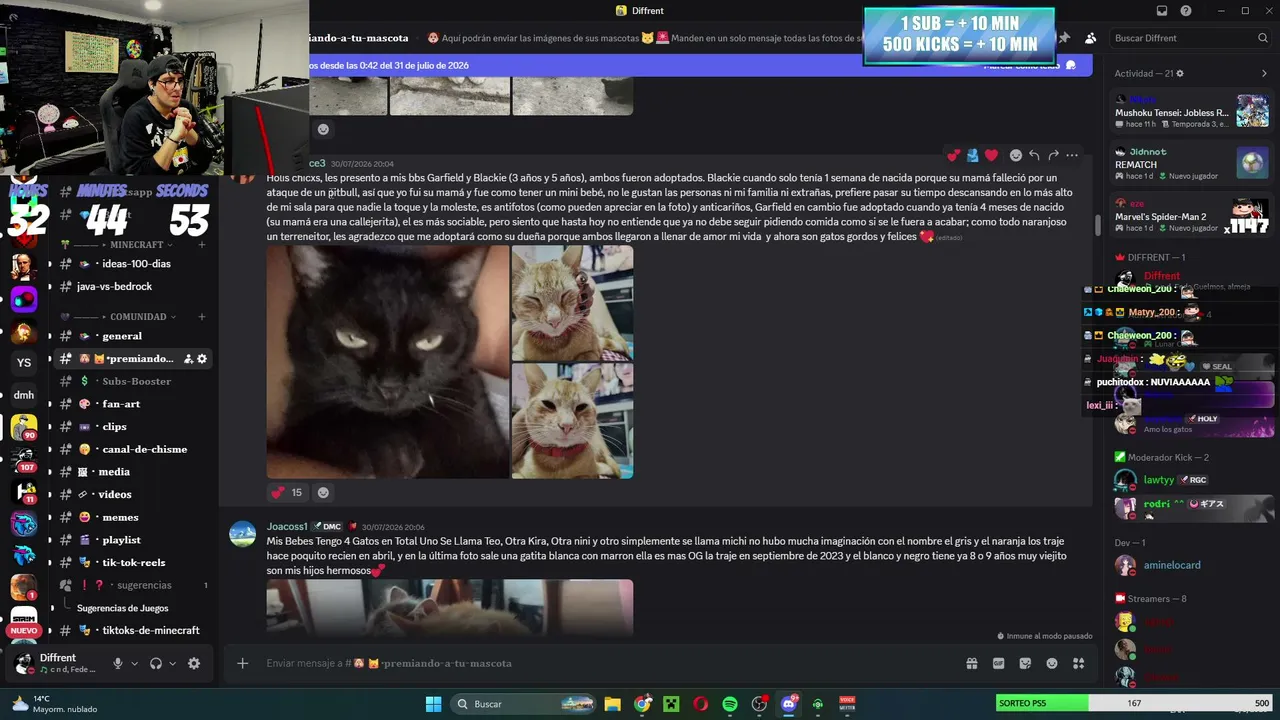
Task: Open the sticker picker
Action: (1025, 663)
